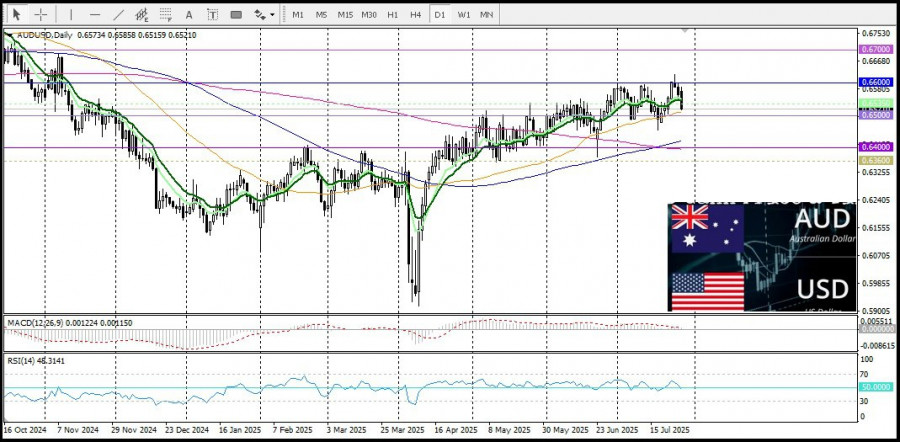The width and height of the screenshot is (900, 442).
Task: Click the RSI 50.0000 level label
Action: (x=876, y=387)
